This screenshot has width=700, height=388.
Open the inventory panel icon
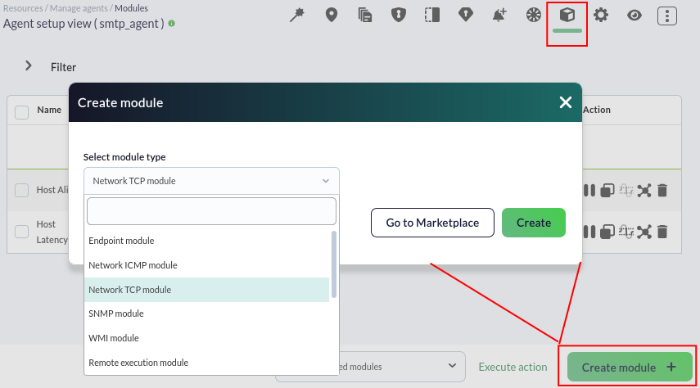coord(432,15)
